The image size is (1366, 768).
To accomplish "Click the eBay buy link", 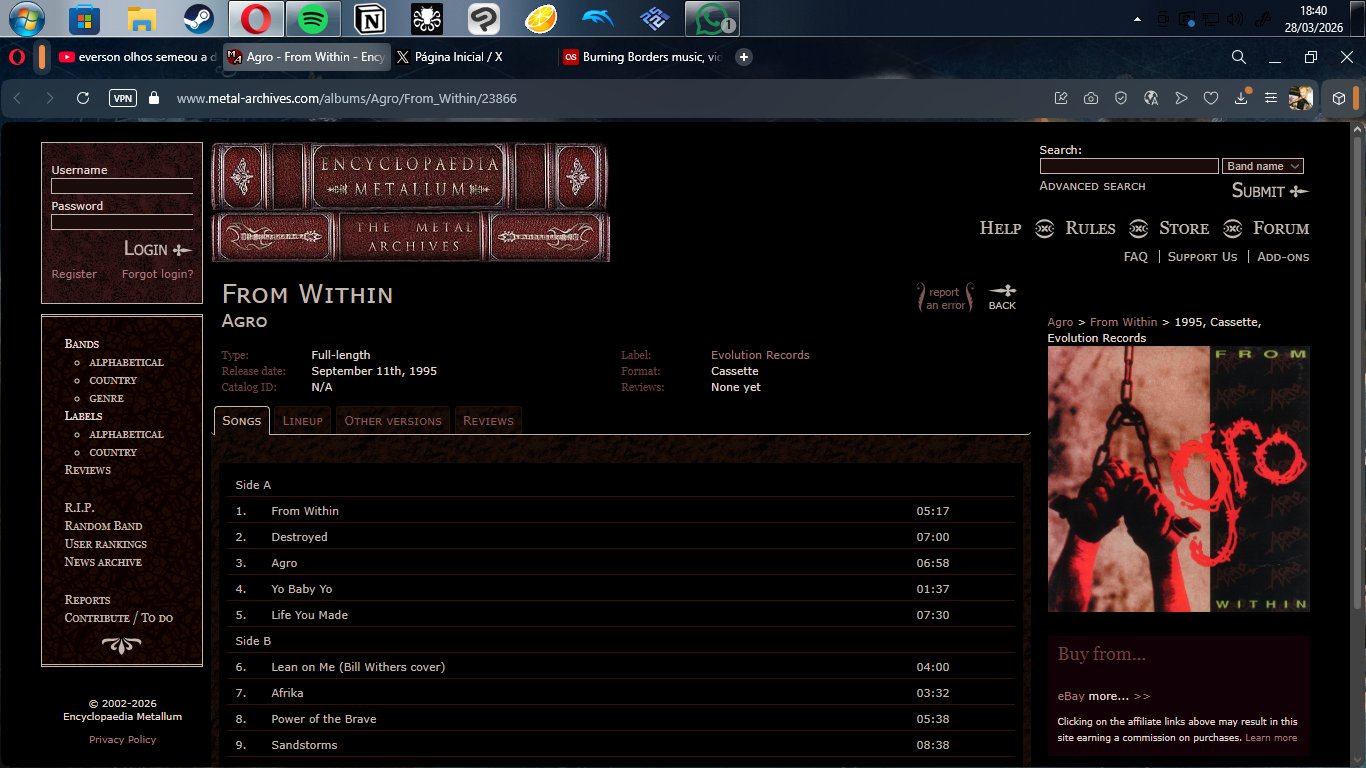I will pyautogui.click(x=1071, y=696).
